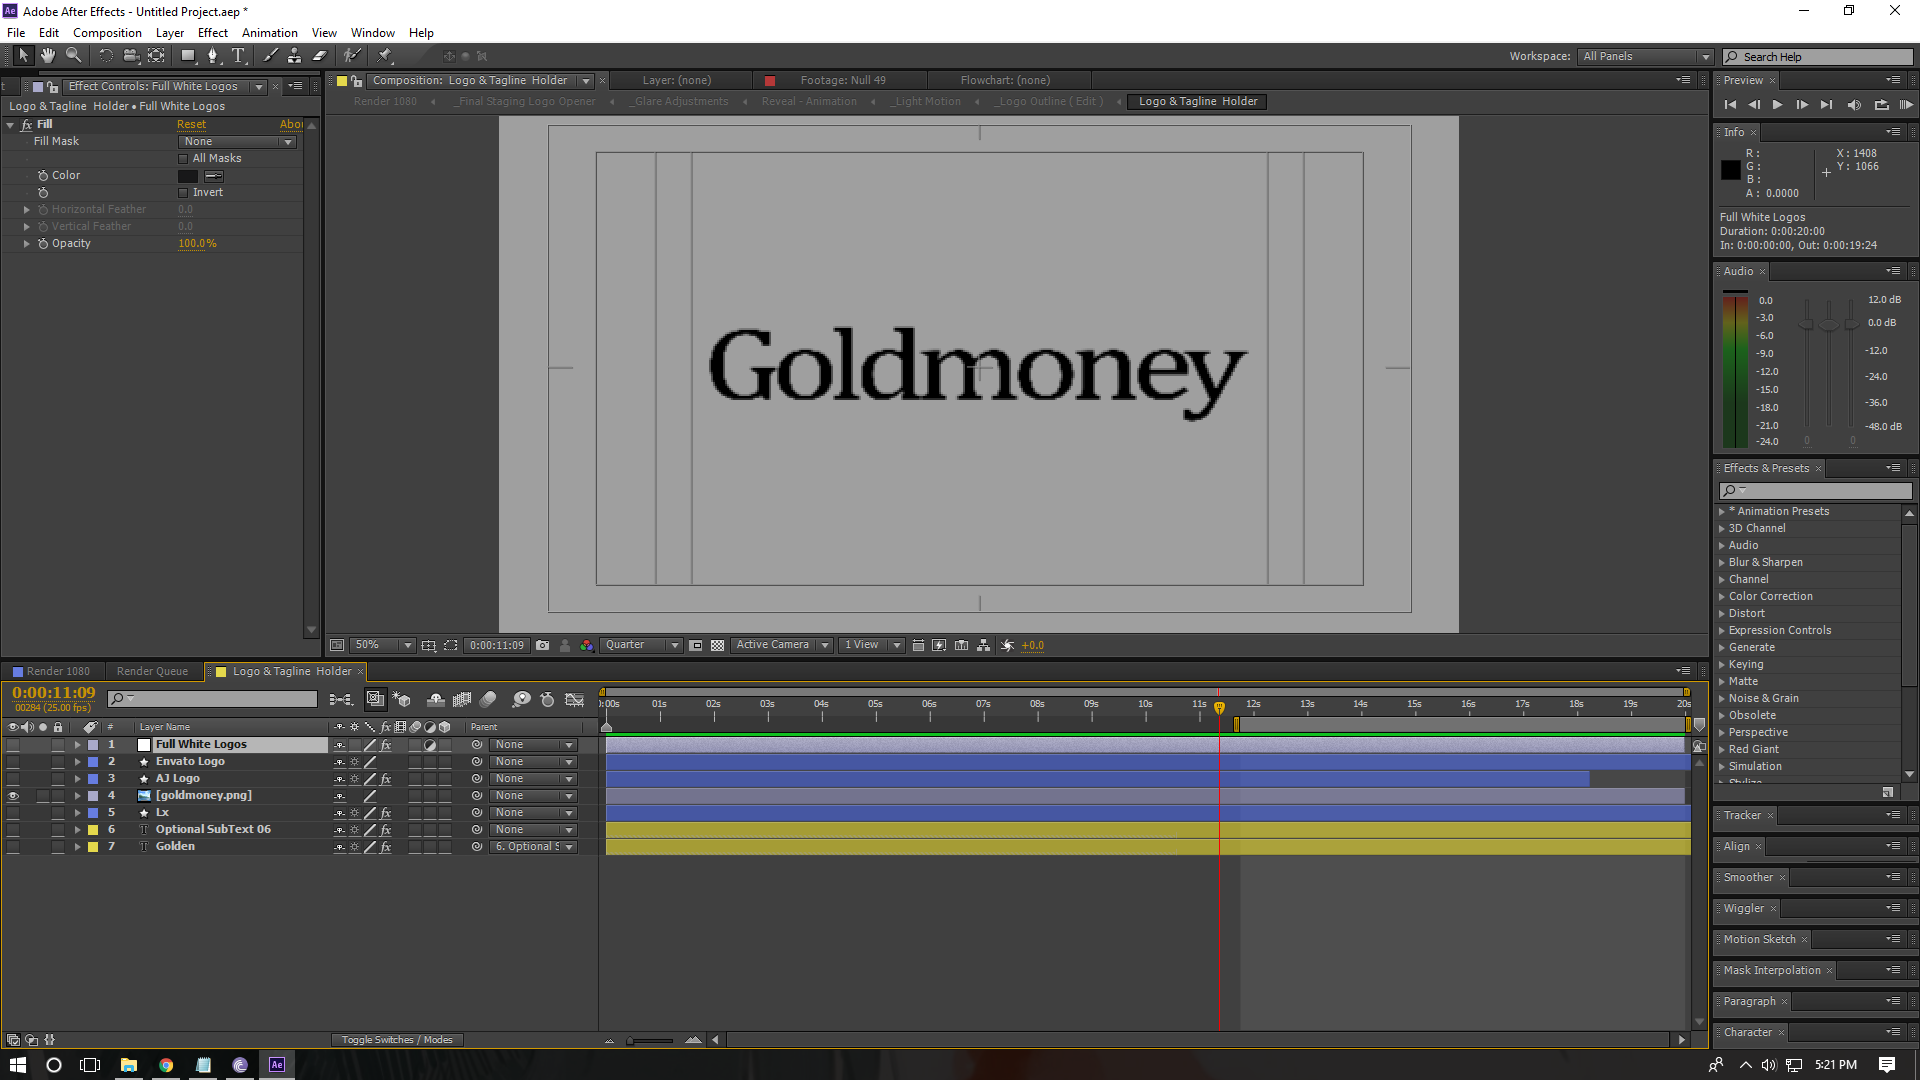Hide the goldmoney.png layer
Viewport: 1920px width, 1080px height.
tap(13, 796)
